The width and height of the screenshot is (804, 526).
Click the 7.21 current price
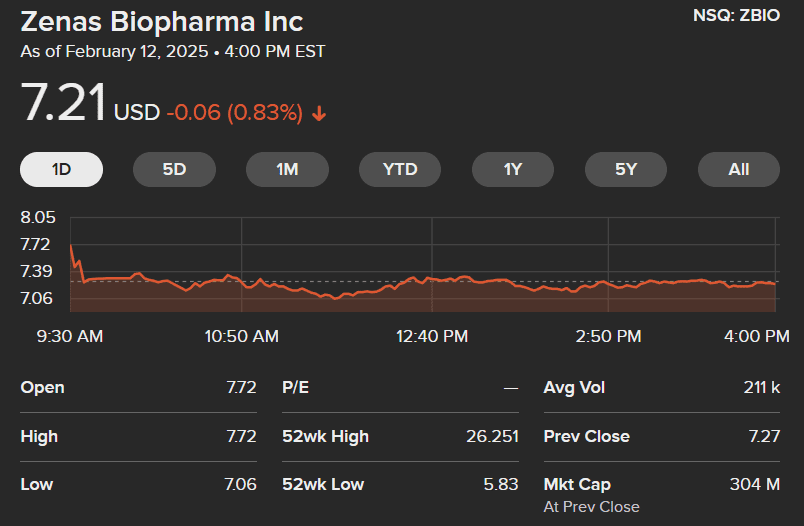click(x=63, y=105)
